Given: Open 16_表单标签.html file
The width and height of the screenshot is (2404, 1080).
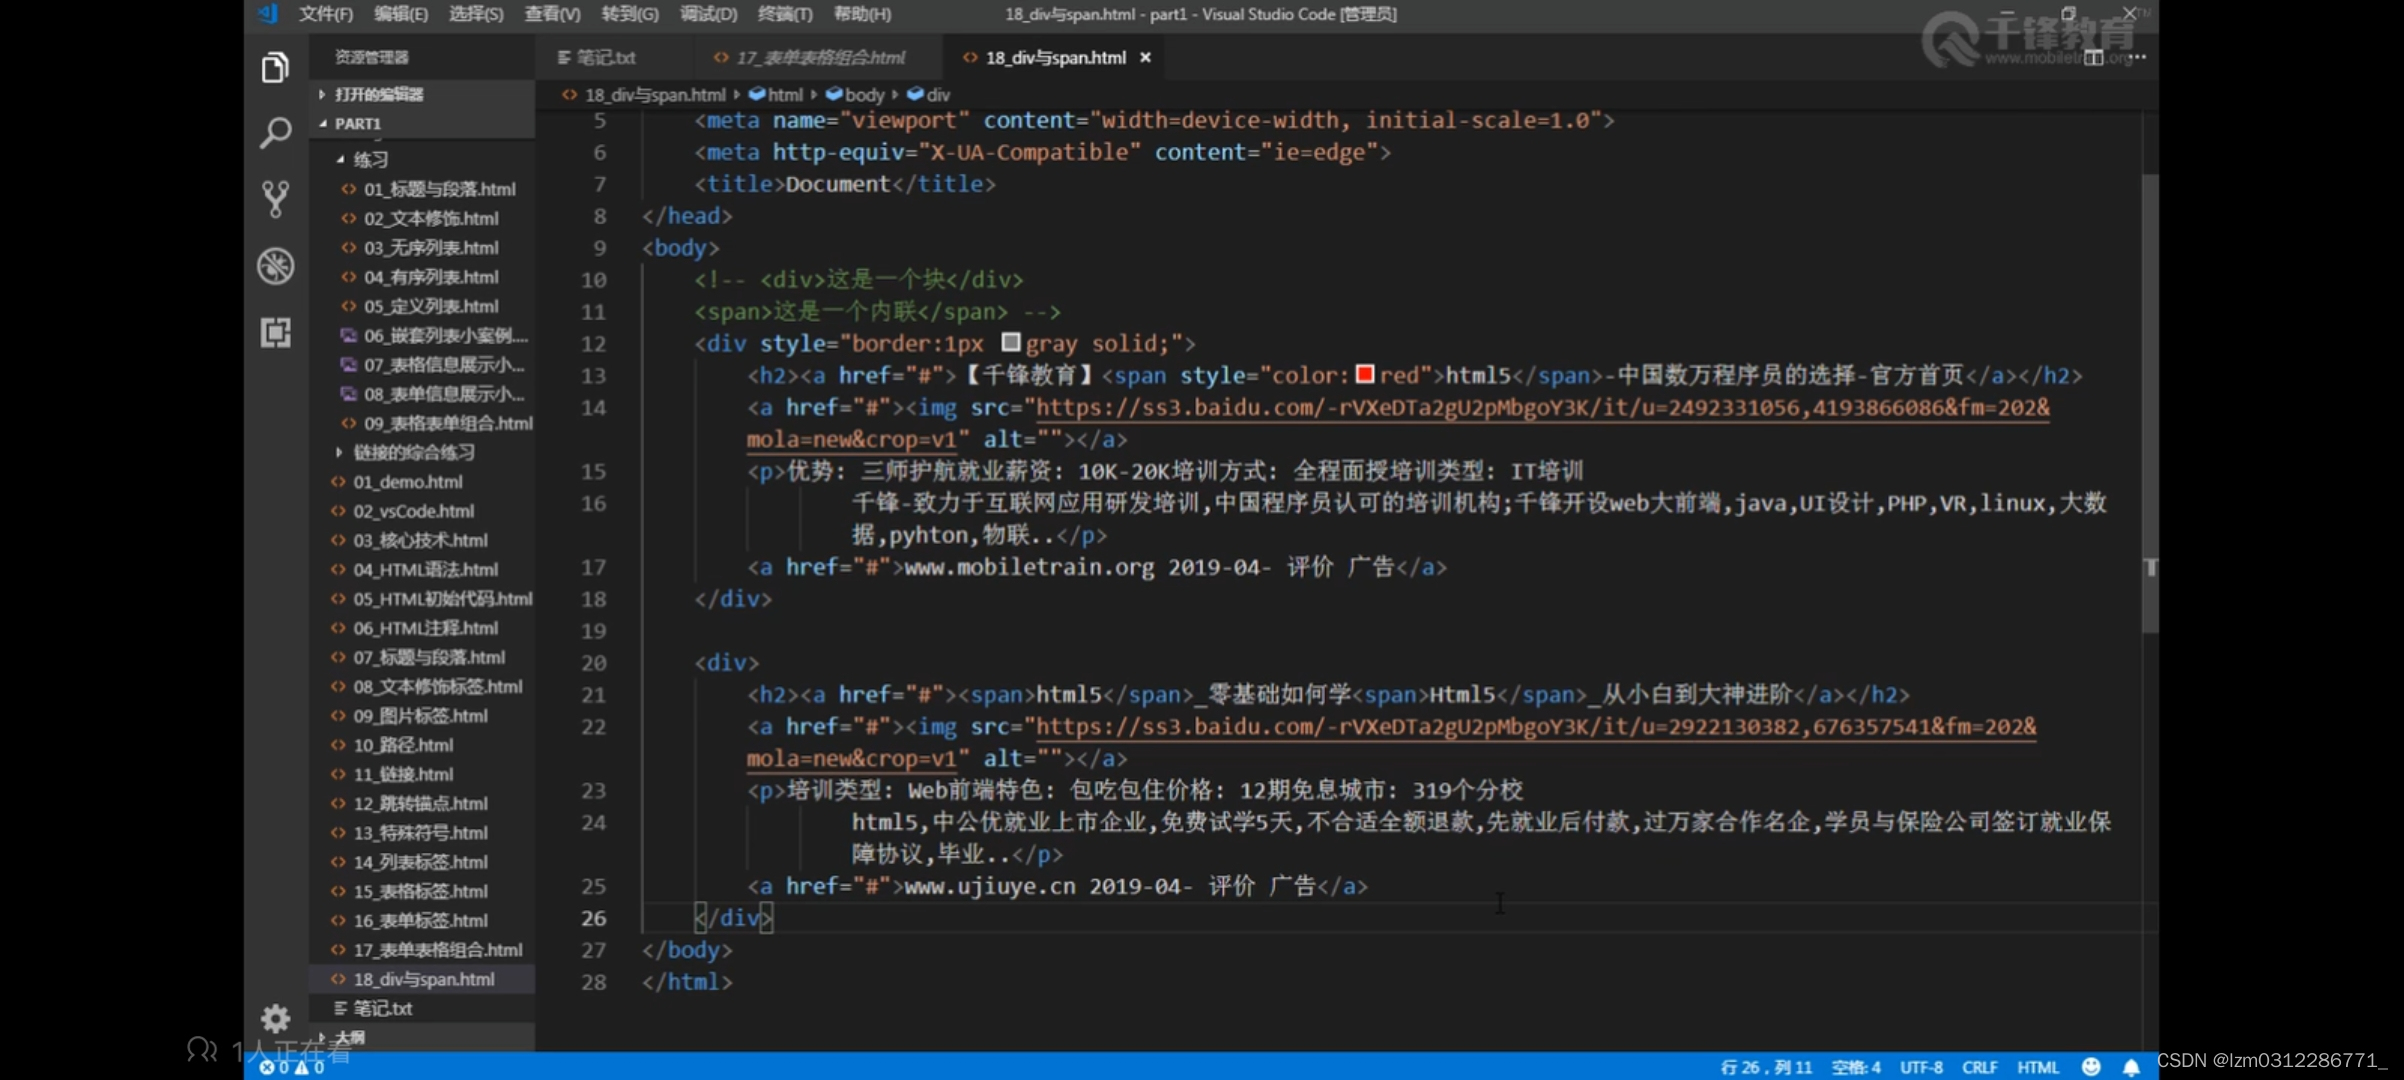Looking at the screenshot, I should 420,921.
